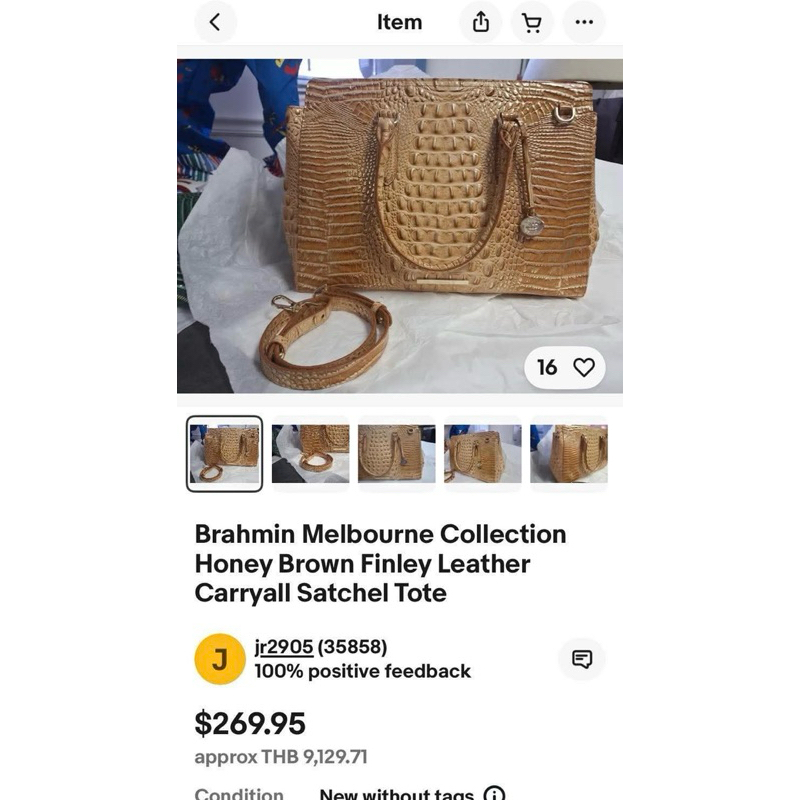
Task: Go back using the back arrow
Action: 215,22
